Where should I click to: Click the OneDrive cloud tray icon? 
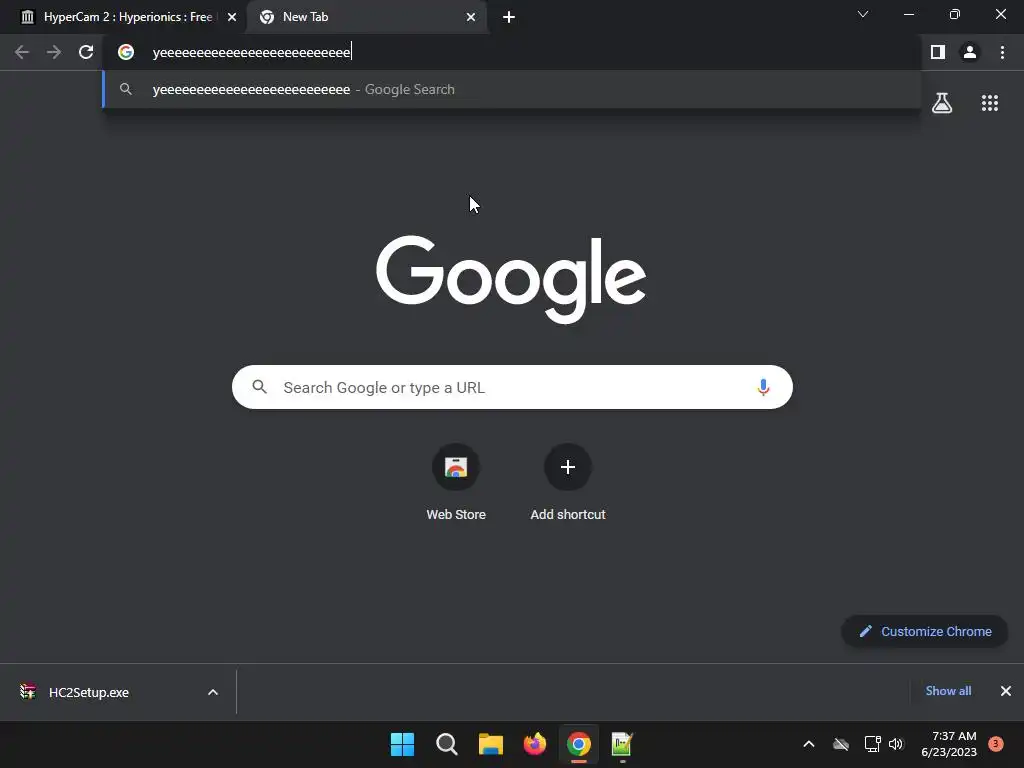840,744
